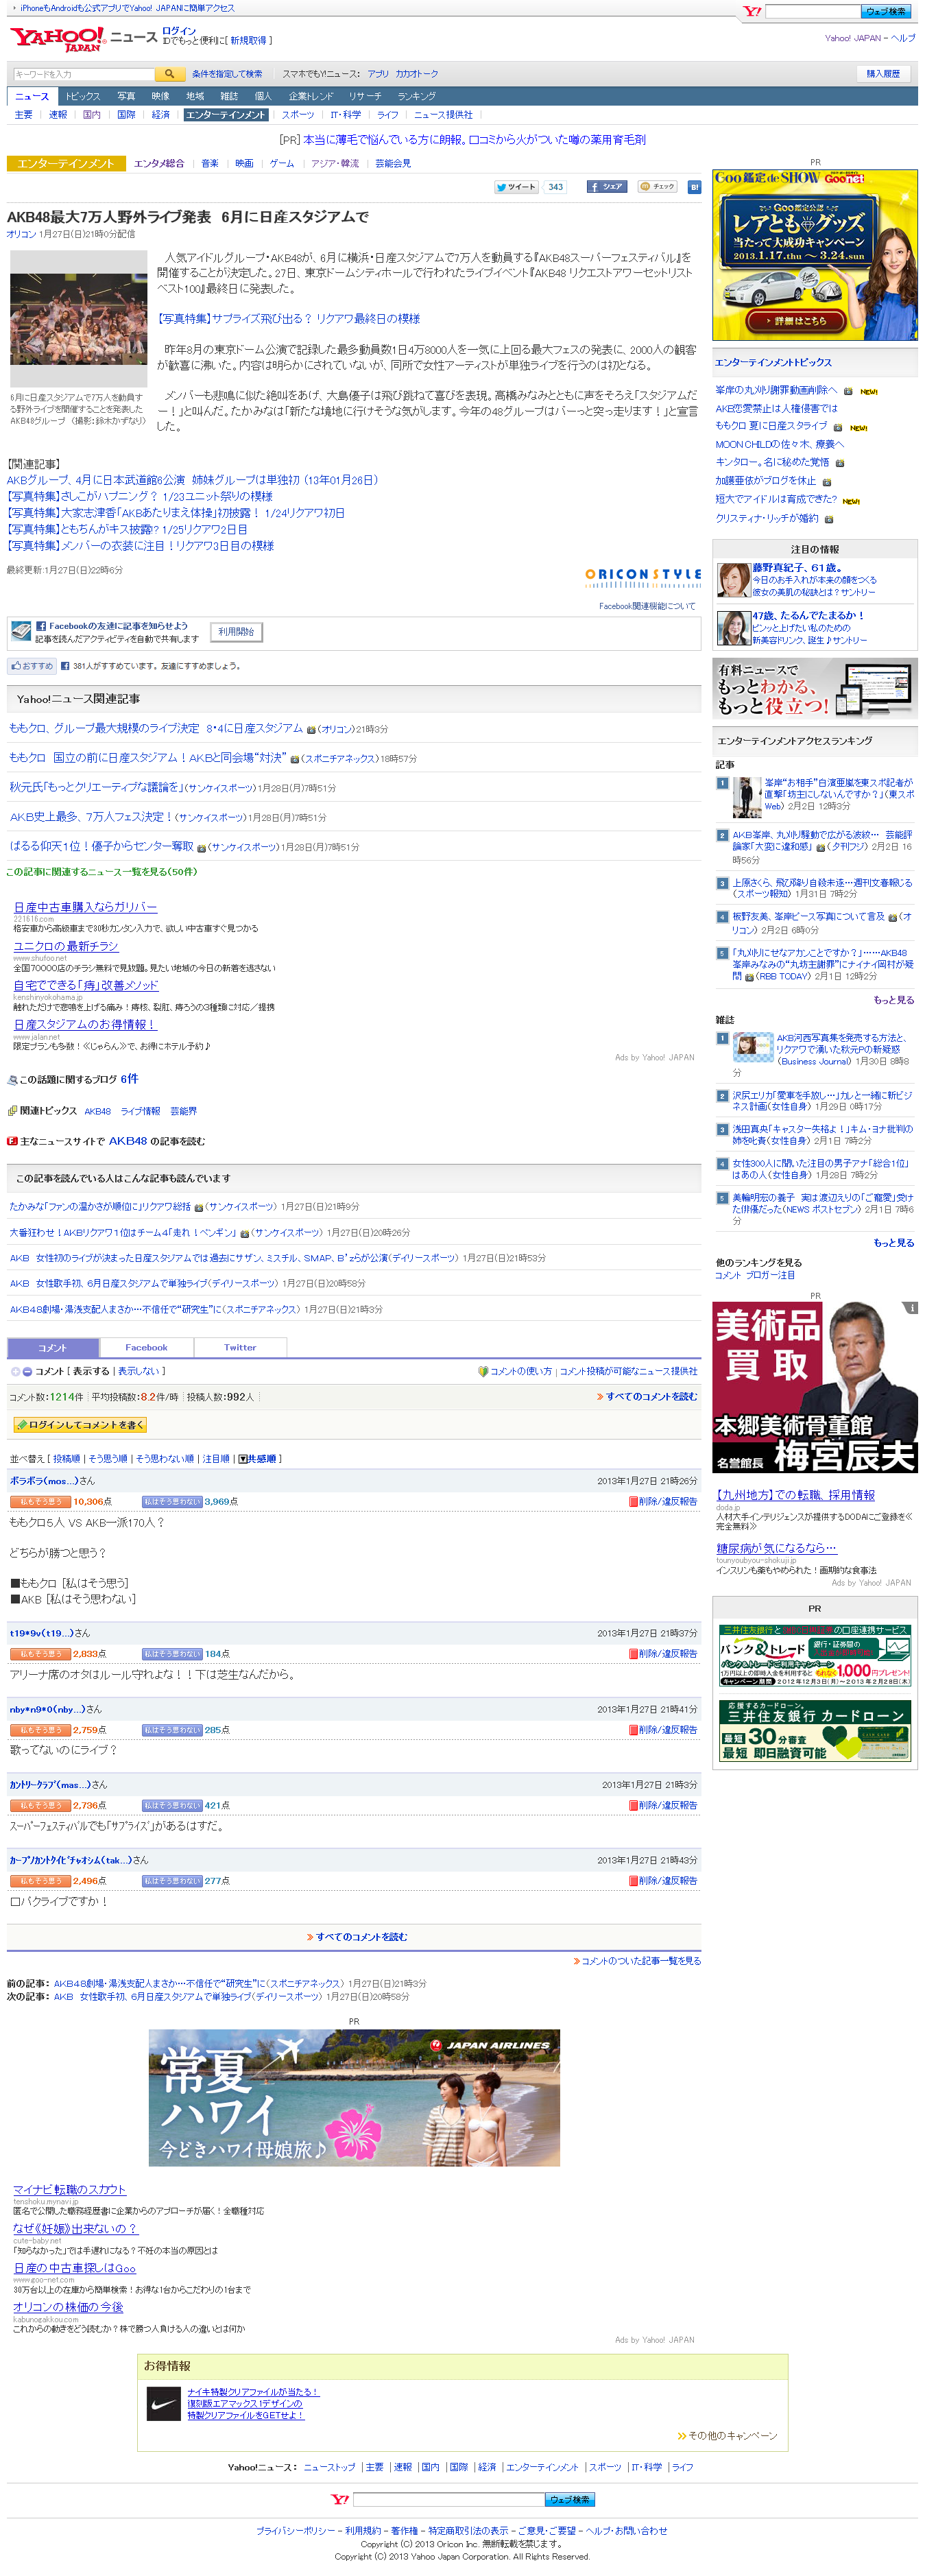Open the スポーツ category
Screen dimensions: 925x2576
[298, 115]
